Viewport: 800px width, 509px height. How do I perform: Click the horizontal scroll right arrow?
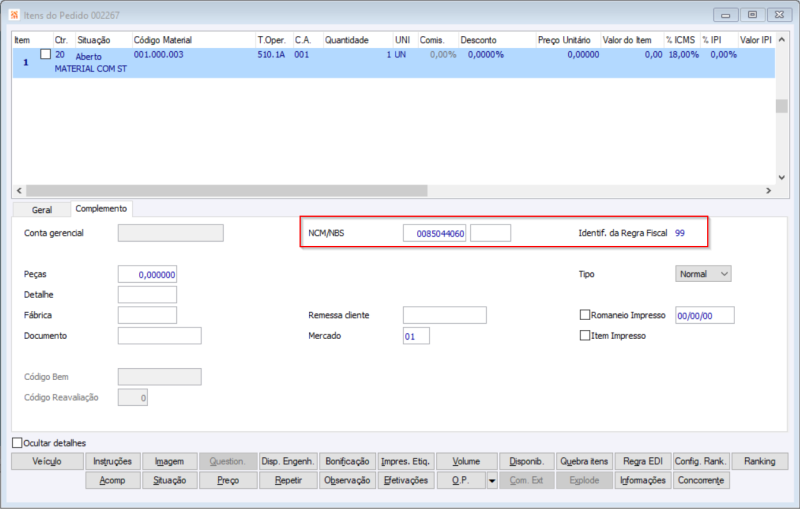[x=768, y=191]
